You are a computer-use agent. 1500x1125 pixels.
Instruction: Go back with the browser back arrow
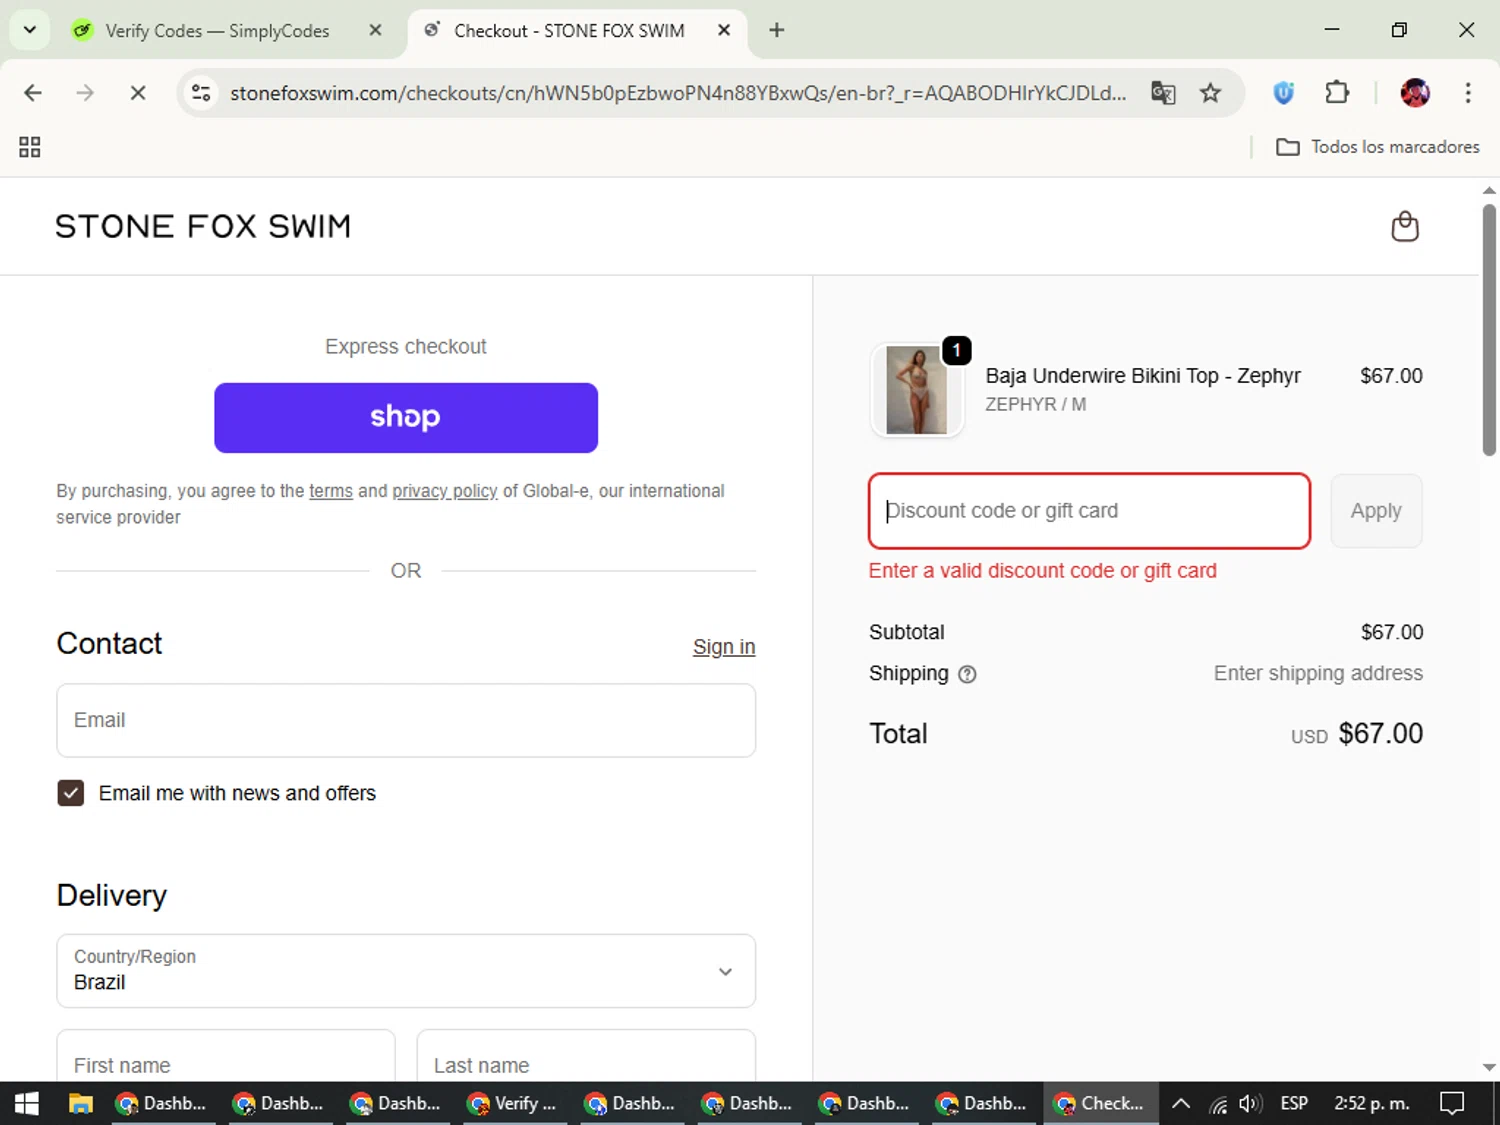33,93
